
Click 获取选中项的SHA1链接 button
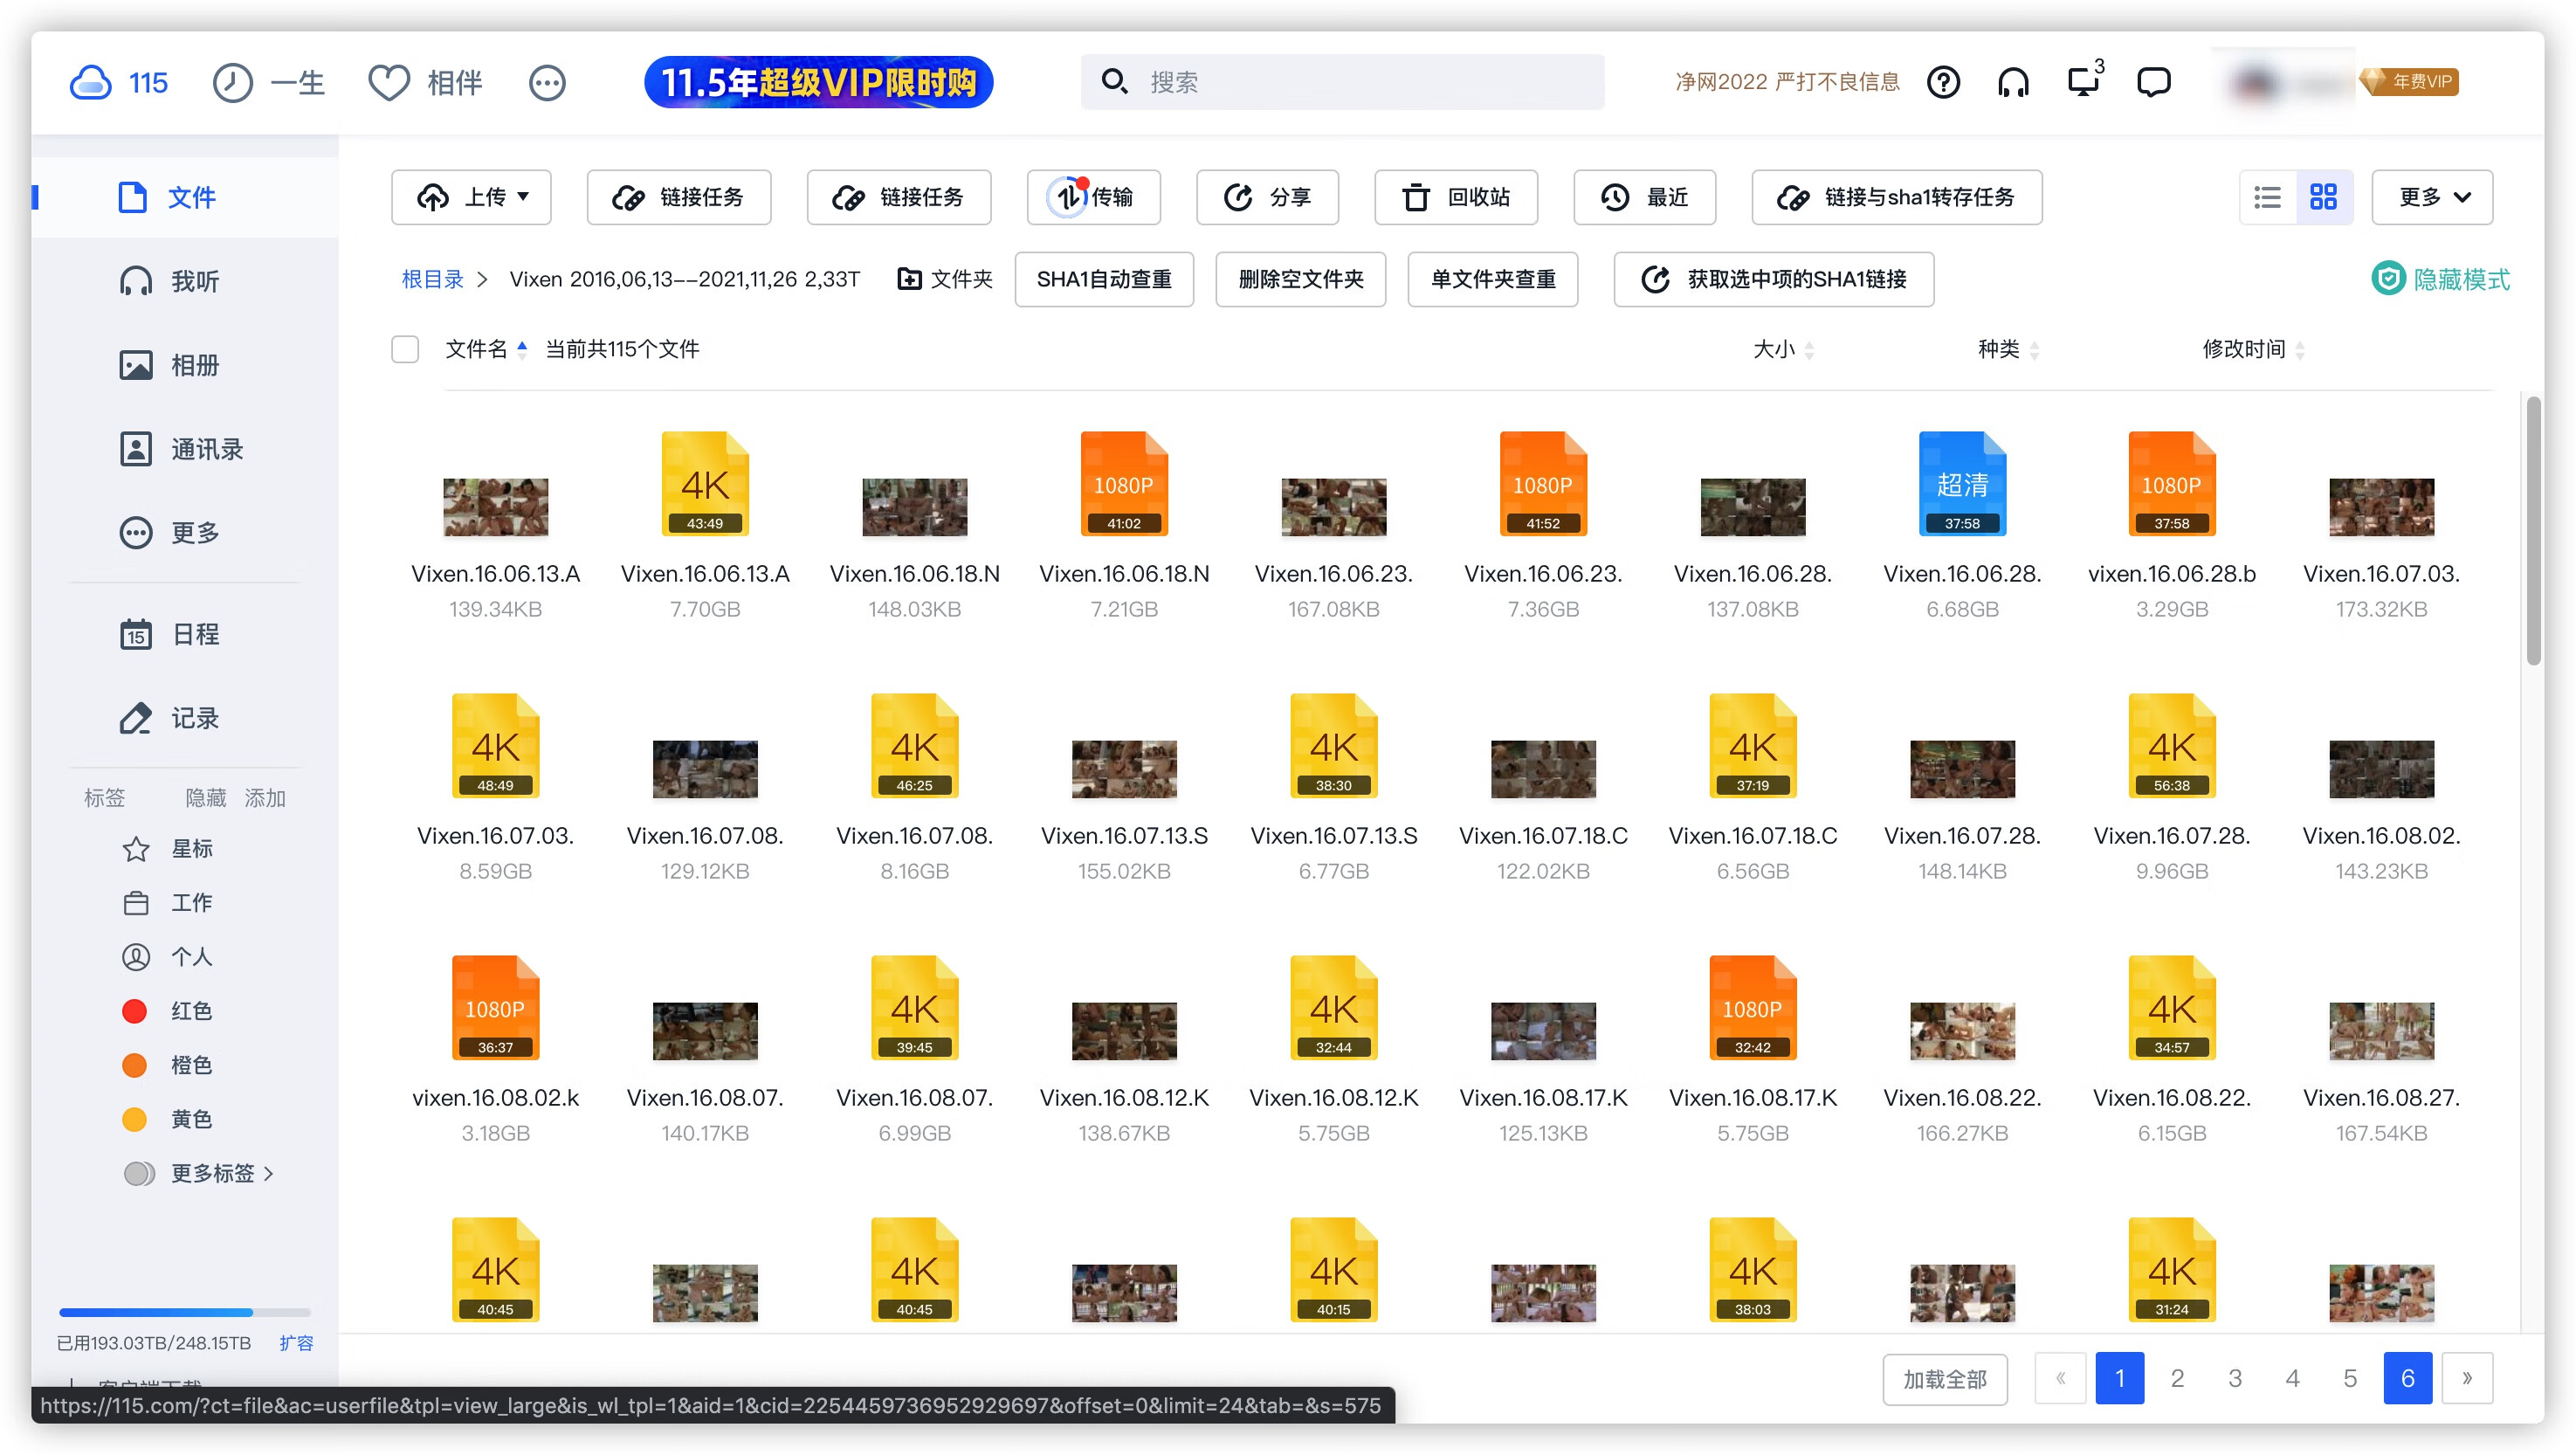(x=1774, y=279)
